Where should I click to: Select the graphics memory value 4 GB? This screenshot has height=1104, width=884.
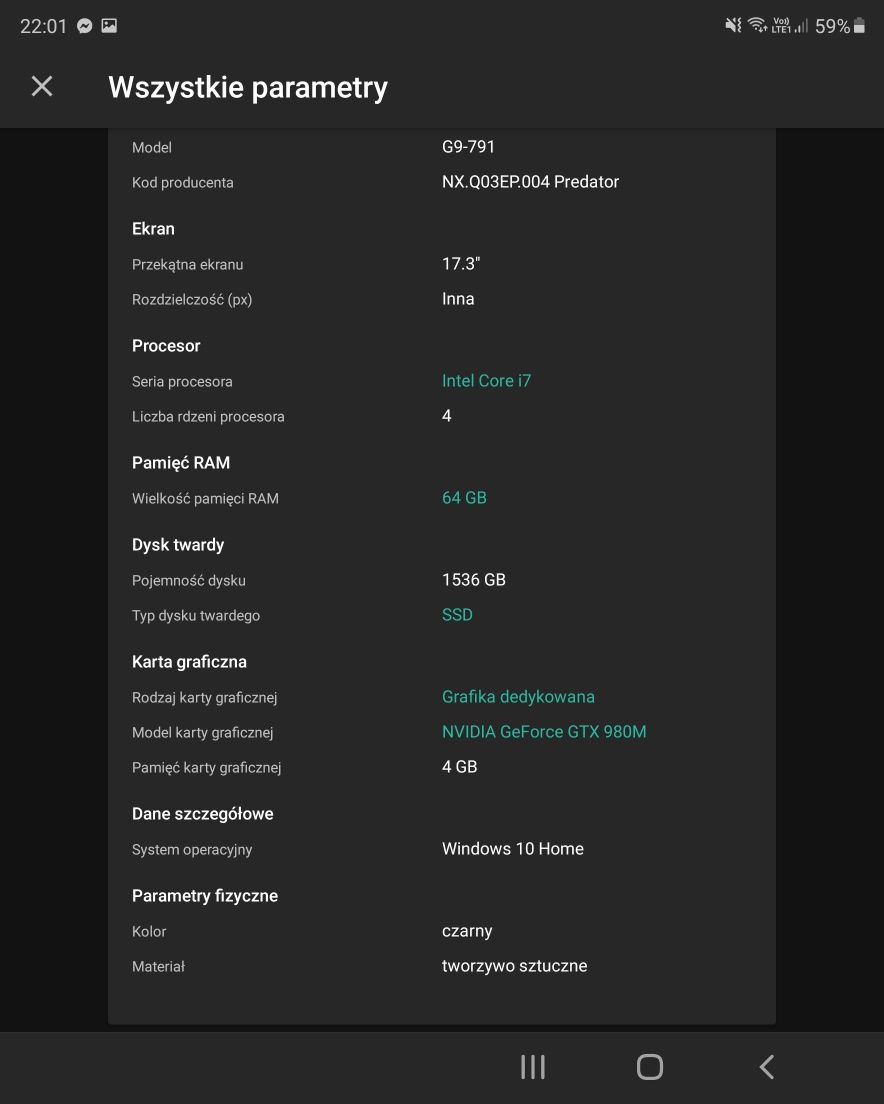click(460, 767)
